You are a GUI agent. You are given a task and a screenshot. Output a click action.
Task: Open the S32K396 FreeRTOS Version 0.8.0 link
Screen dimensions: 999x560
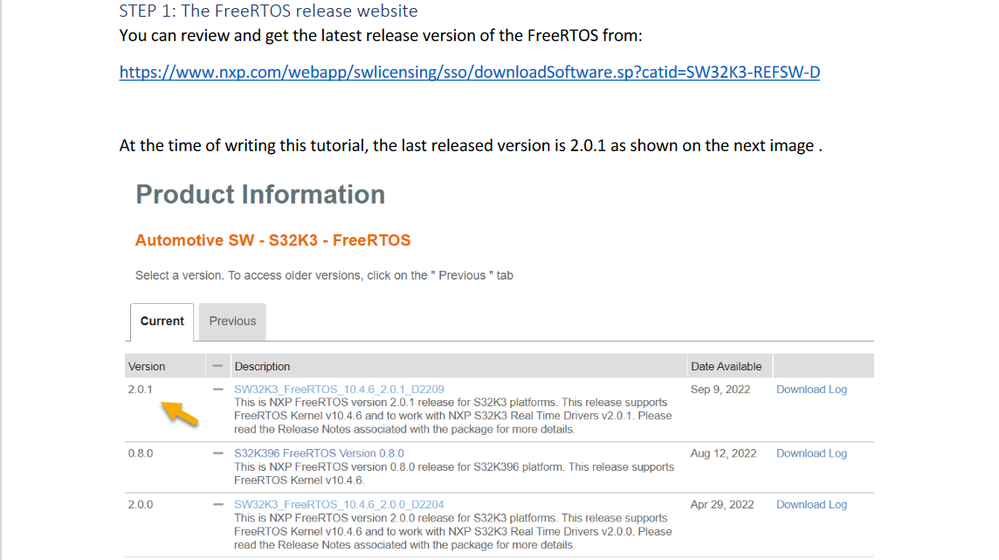coord(319,454)
